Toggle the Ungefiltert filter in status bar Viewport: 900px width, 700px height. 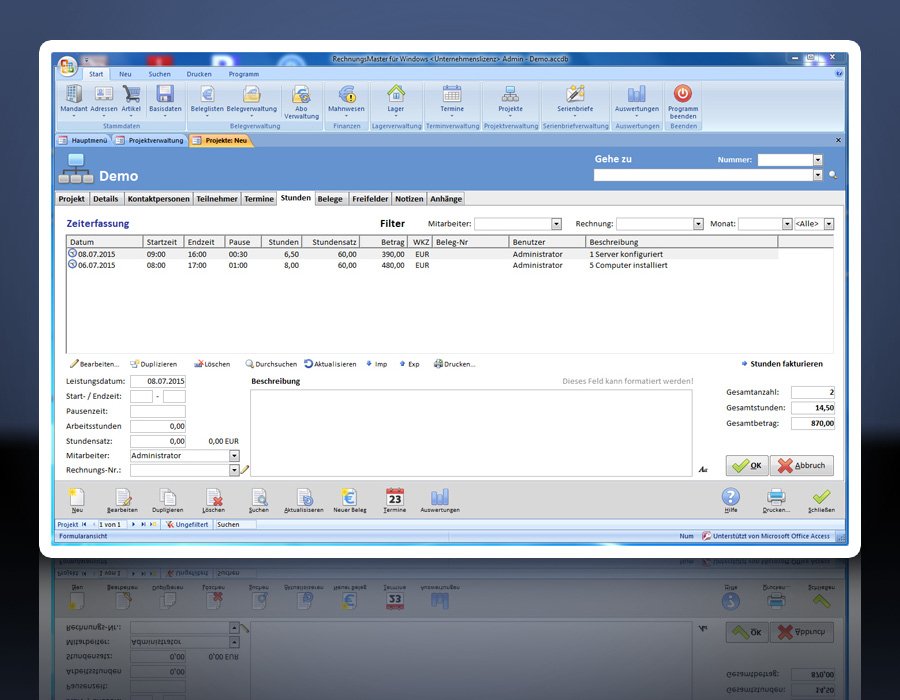click(x=187, y=524)
